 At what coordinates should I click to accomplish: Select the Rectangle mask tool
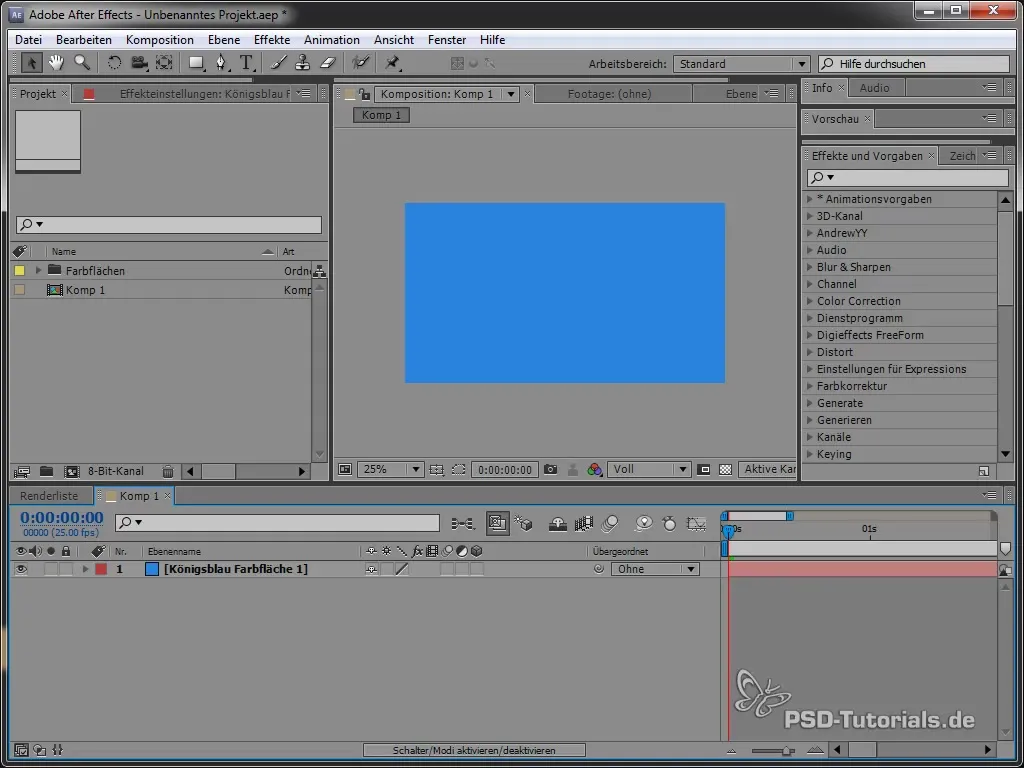pyautogui.click(x=196, y=63)
